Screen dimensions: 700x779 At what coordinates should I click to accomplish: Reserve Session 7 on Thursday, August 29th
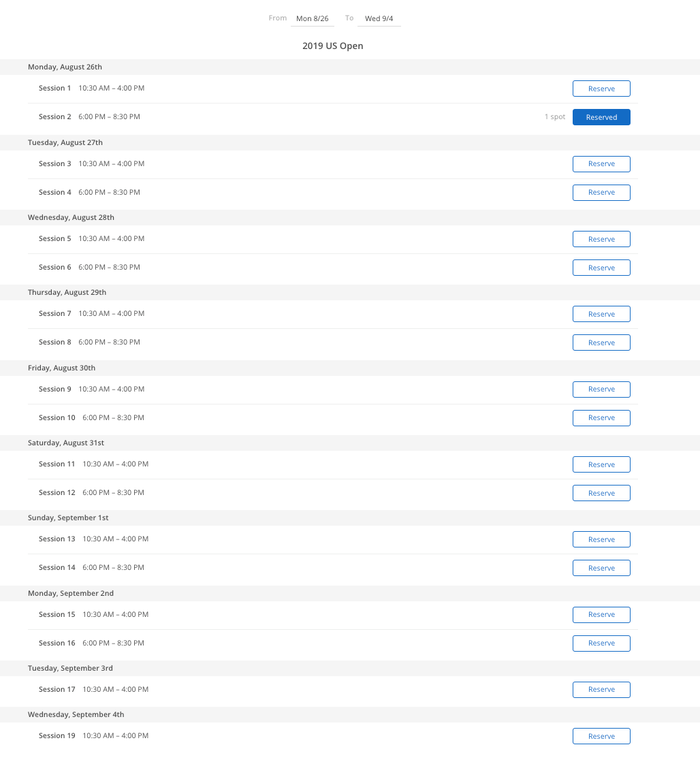click(601, 314)
